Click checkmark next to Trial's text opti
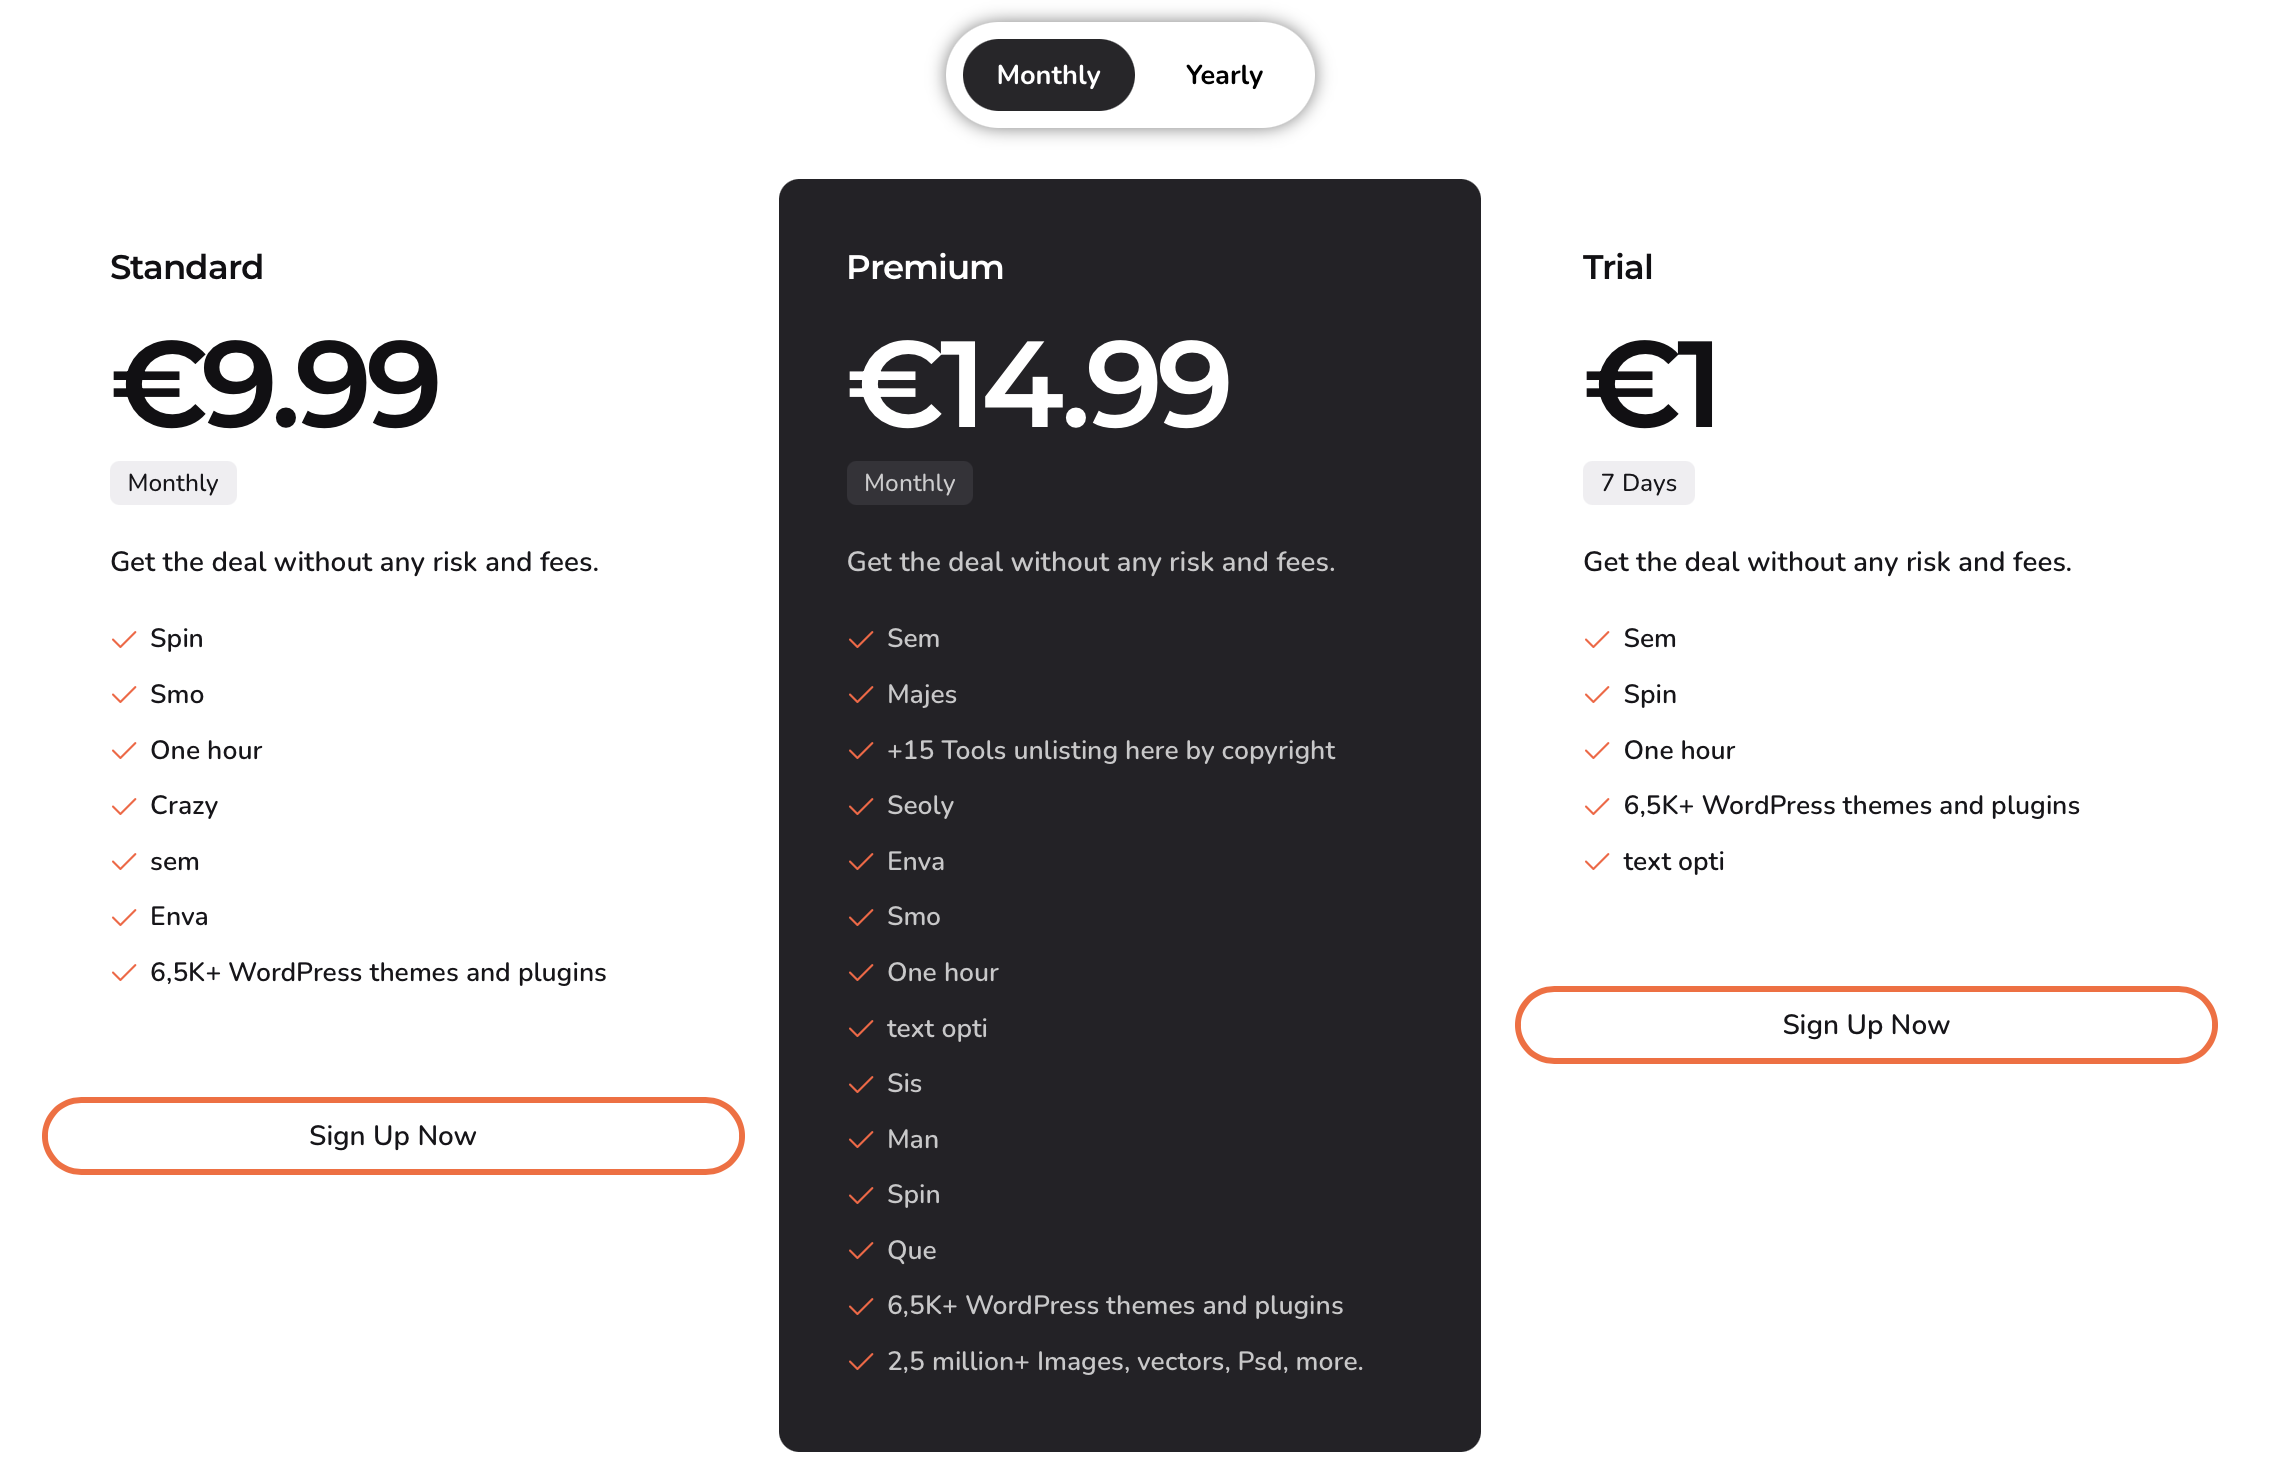 (1597, 862)
